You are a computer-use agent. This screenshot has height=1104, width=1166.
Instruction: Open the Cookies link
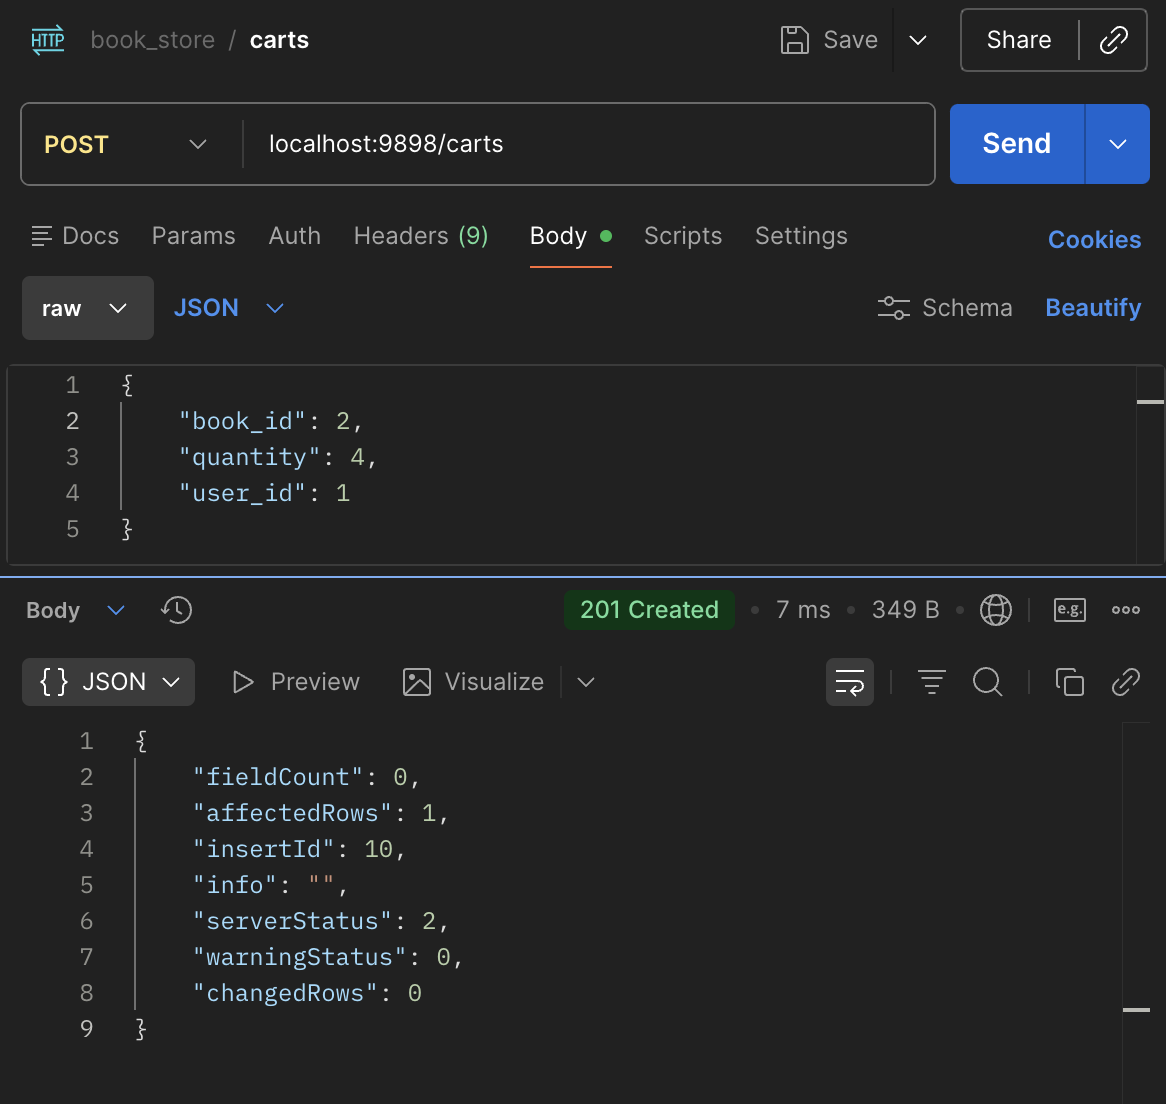[x=1094, y=239]
